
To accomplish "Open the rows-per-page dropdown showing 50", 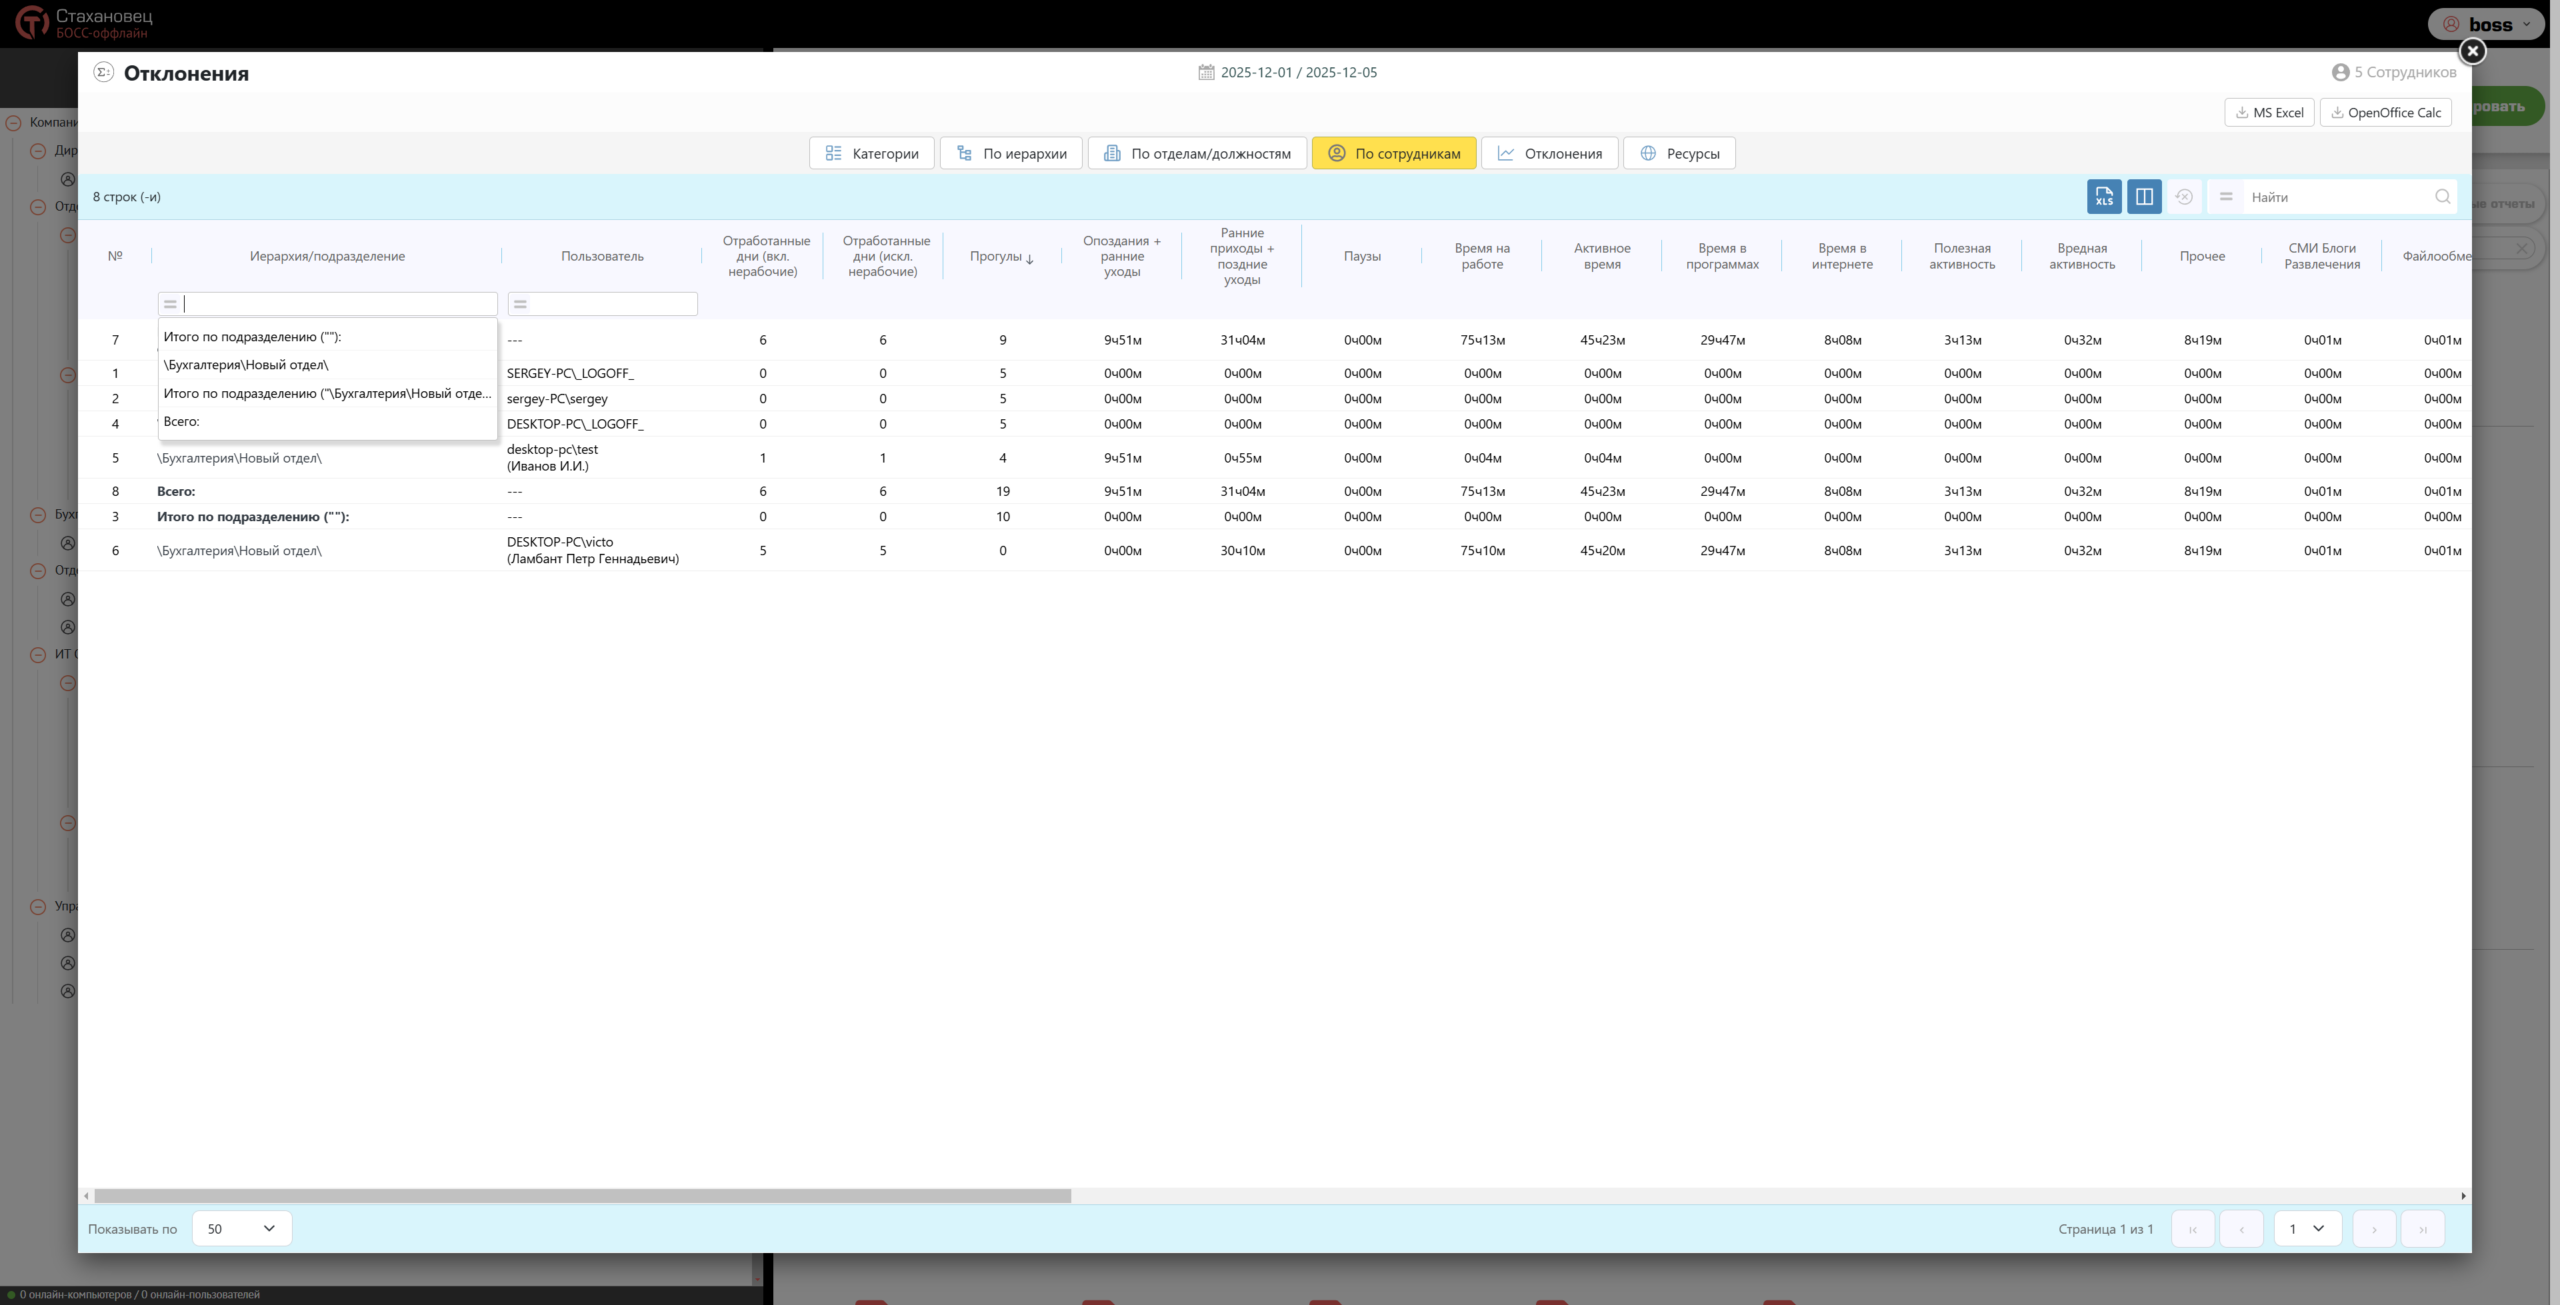I will [x=242, y=1229].
